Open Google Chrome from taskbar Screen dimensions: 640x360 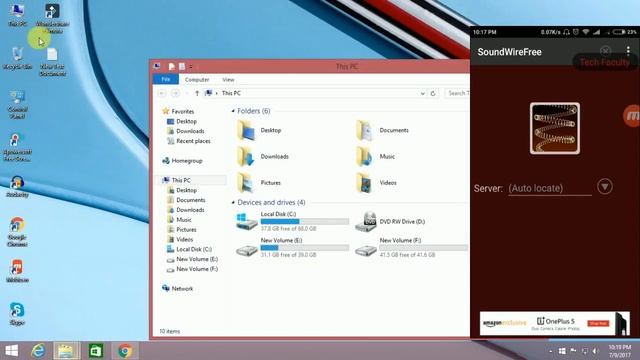click(125, 351)
